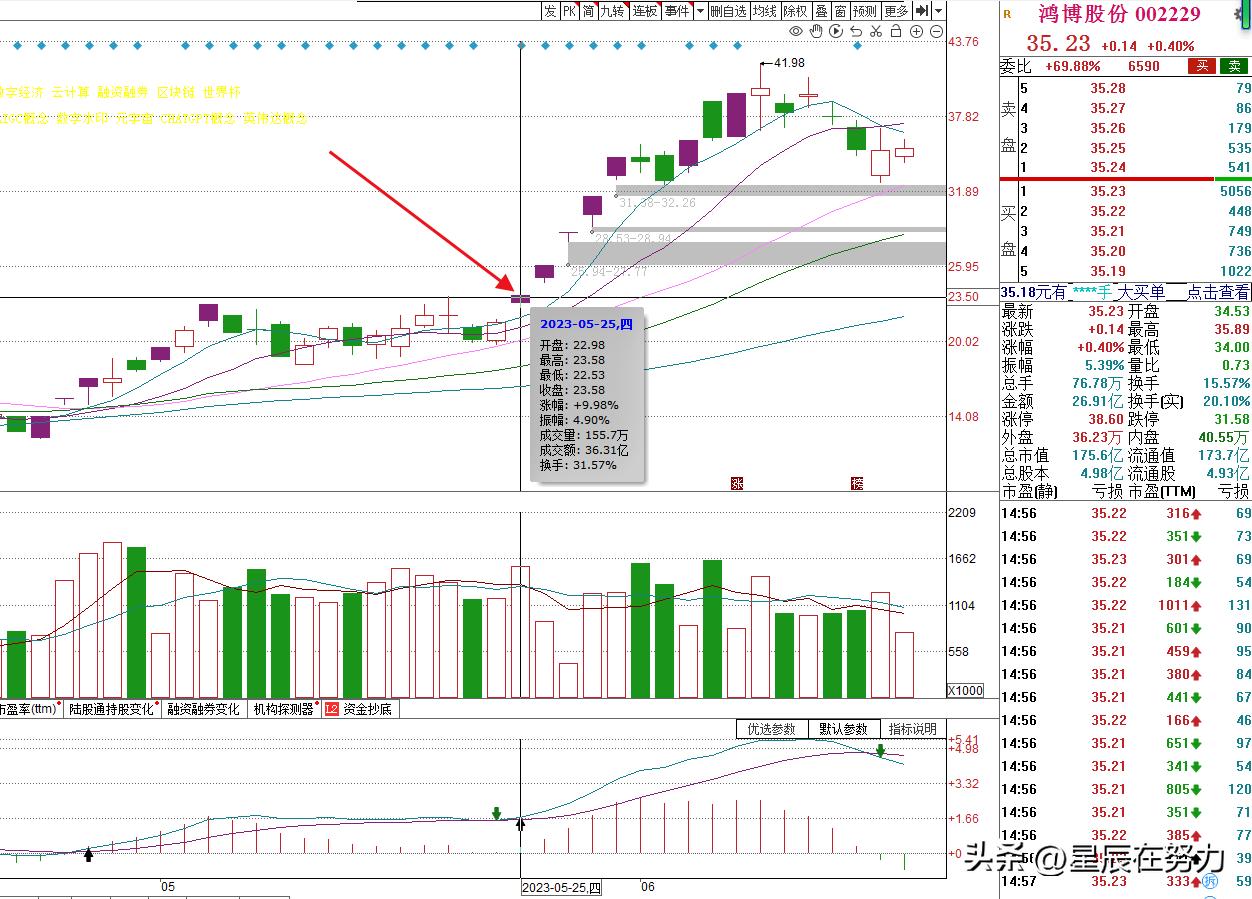Viewport: 1252px width, 899px height.
Task: Toggle 均线 moving averages
Action: coord(765,11)
